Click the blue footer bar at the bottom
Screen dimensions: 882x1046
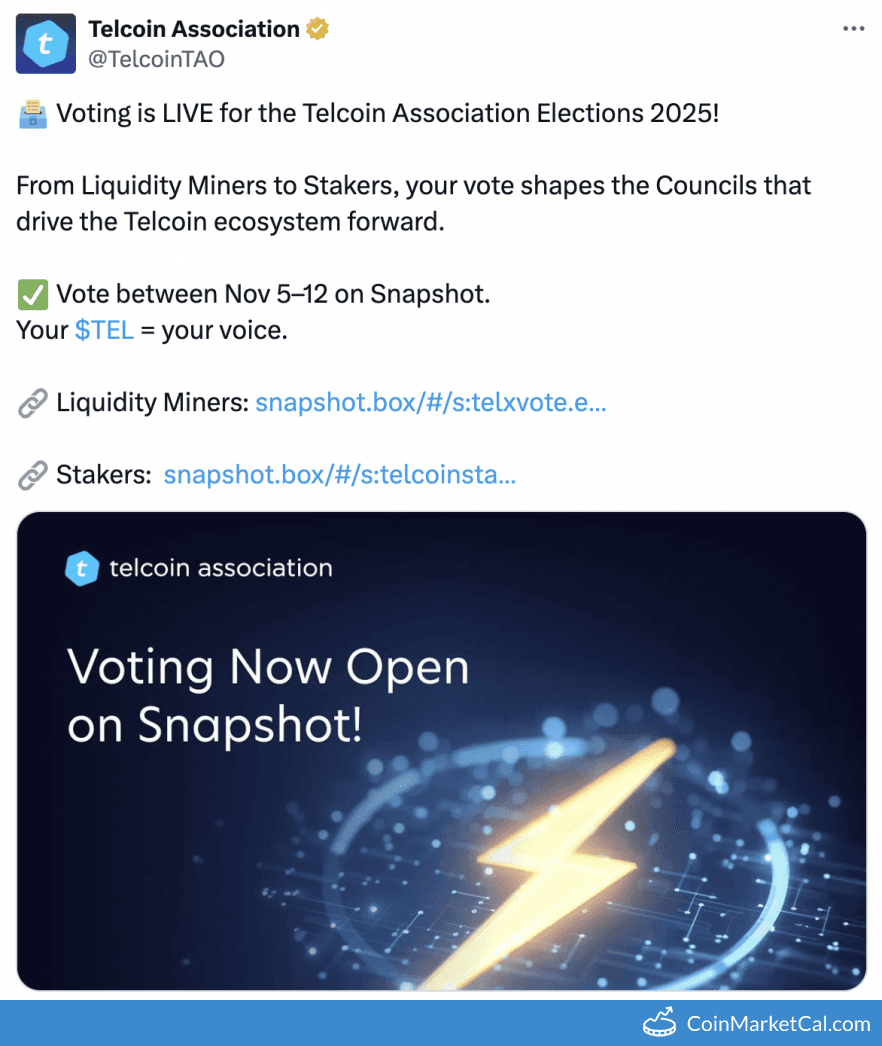click(300, 1023)
